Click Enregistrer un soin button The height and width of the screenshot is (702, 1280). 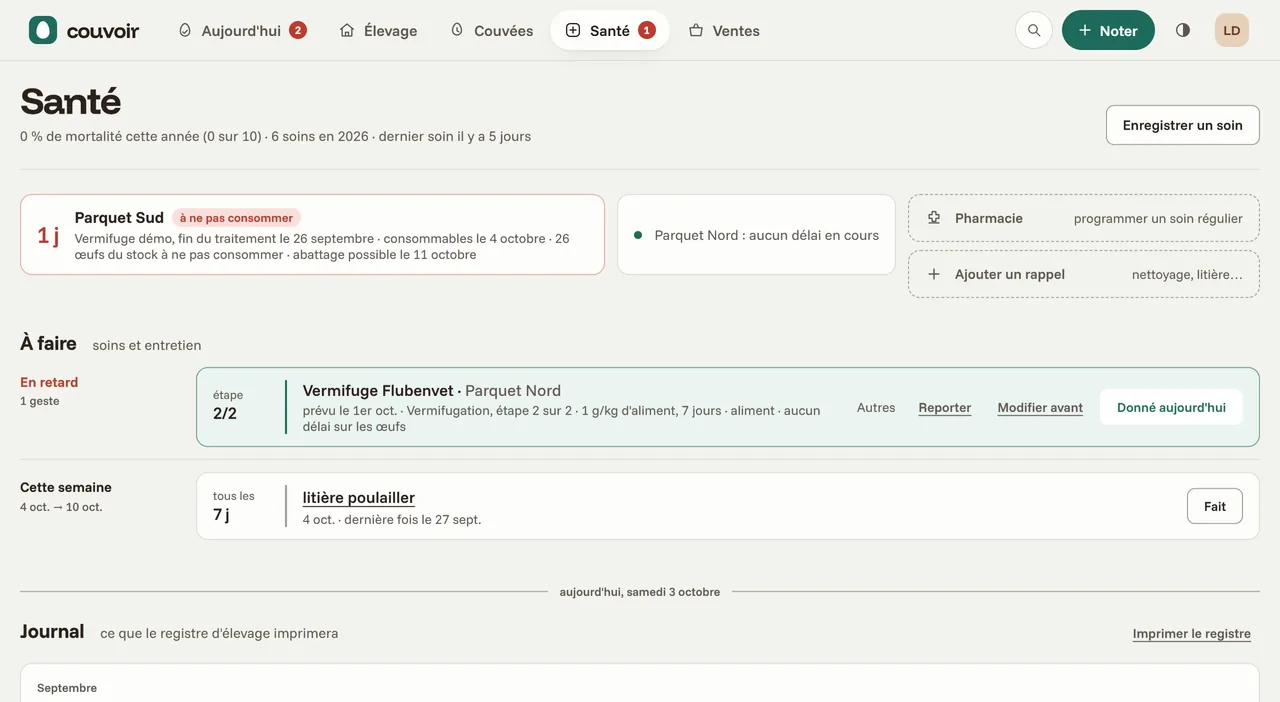[1182, 125]
